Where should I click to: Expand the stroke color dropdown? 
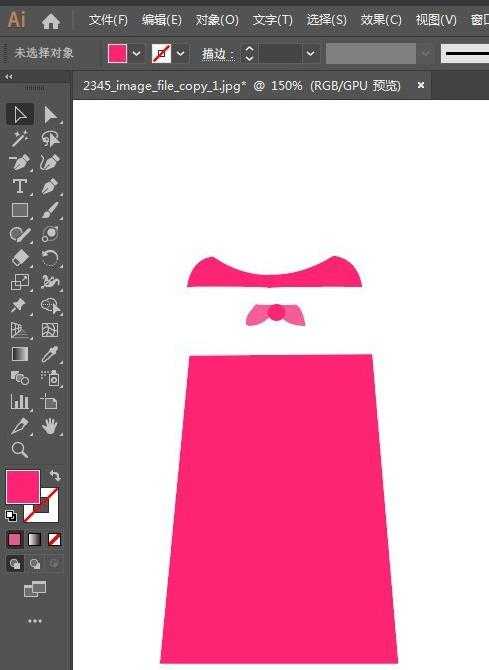[180, 53]
